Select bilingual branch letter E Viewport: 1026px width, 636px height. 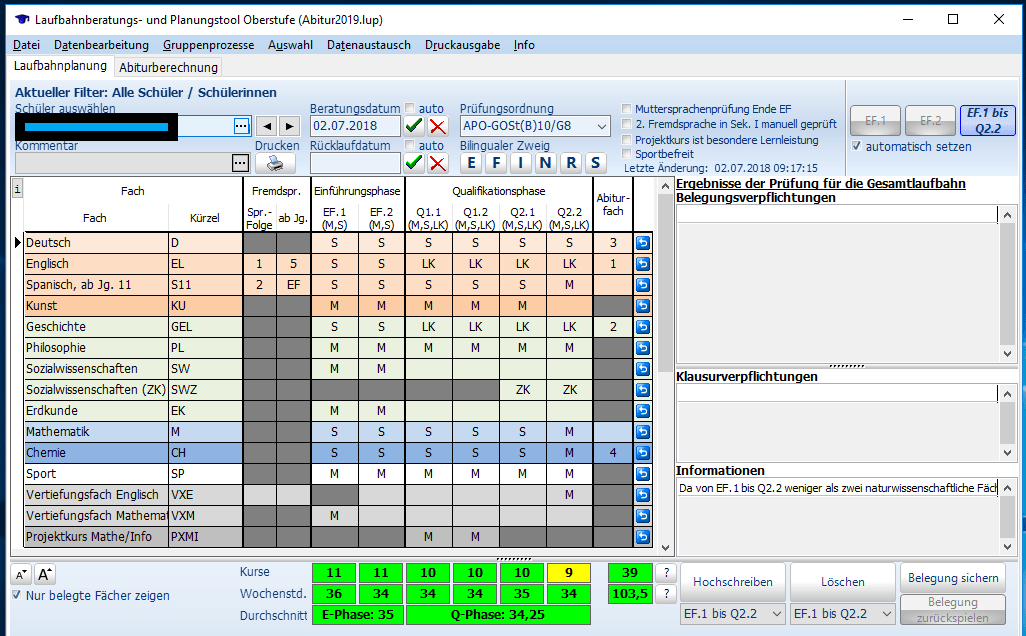[470, 163]
